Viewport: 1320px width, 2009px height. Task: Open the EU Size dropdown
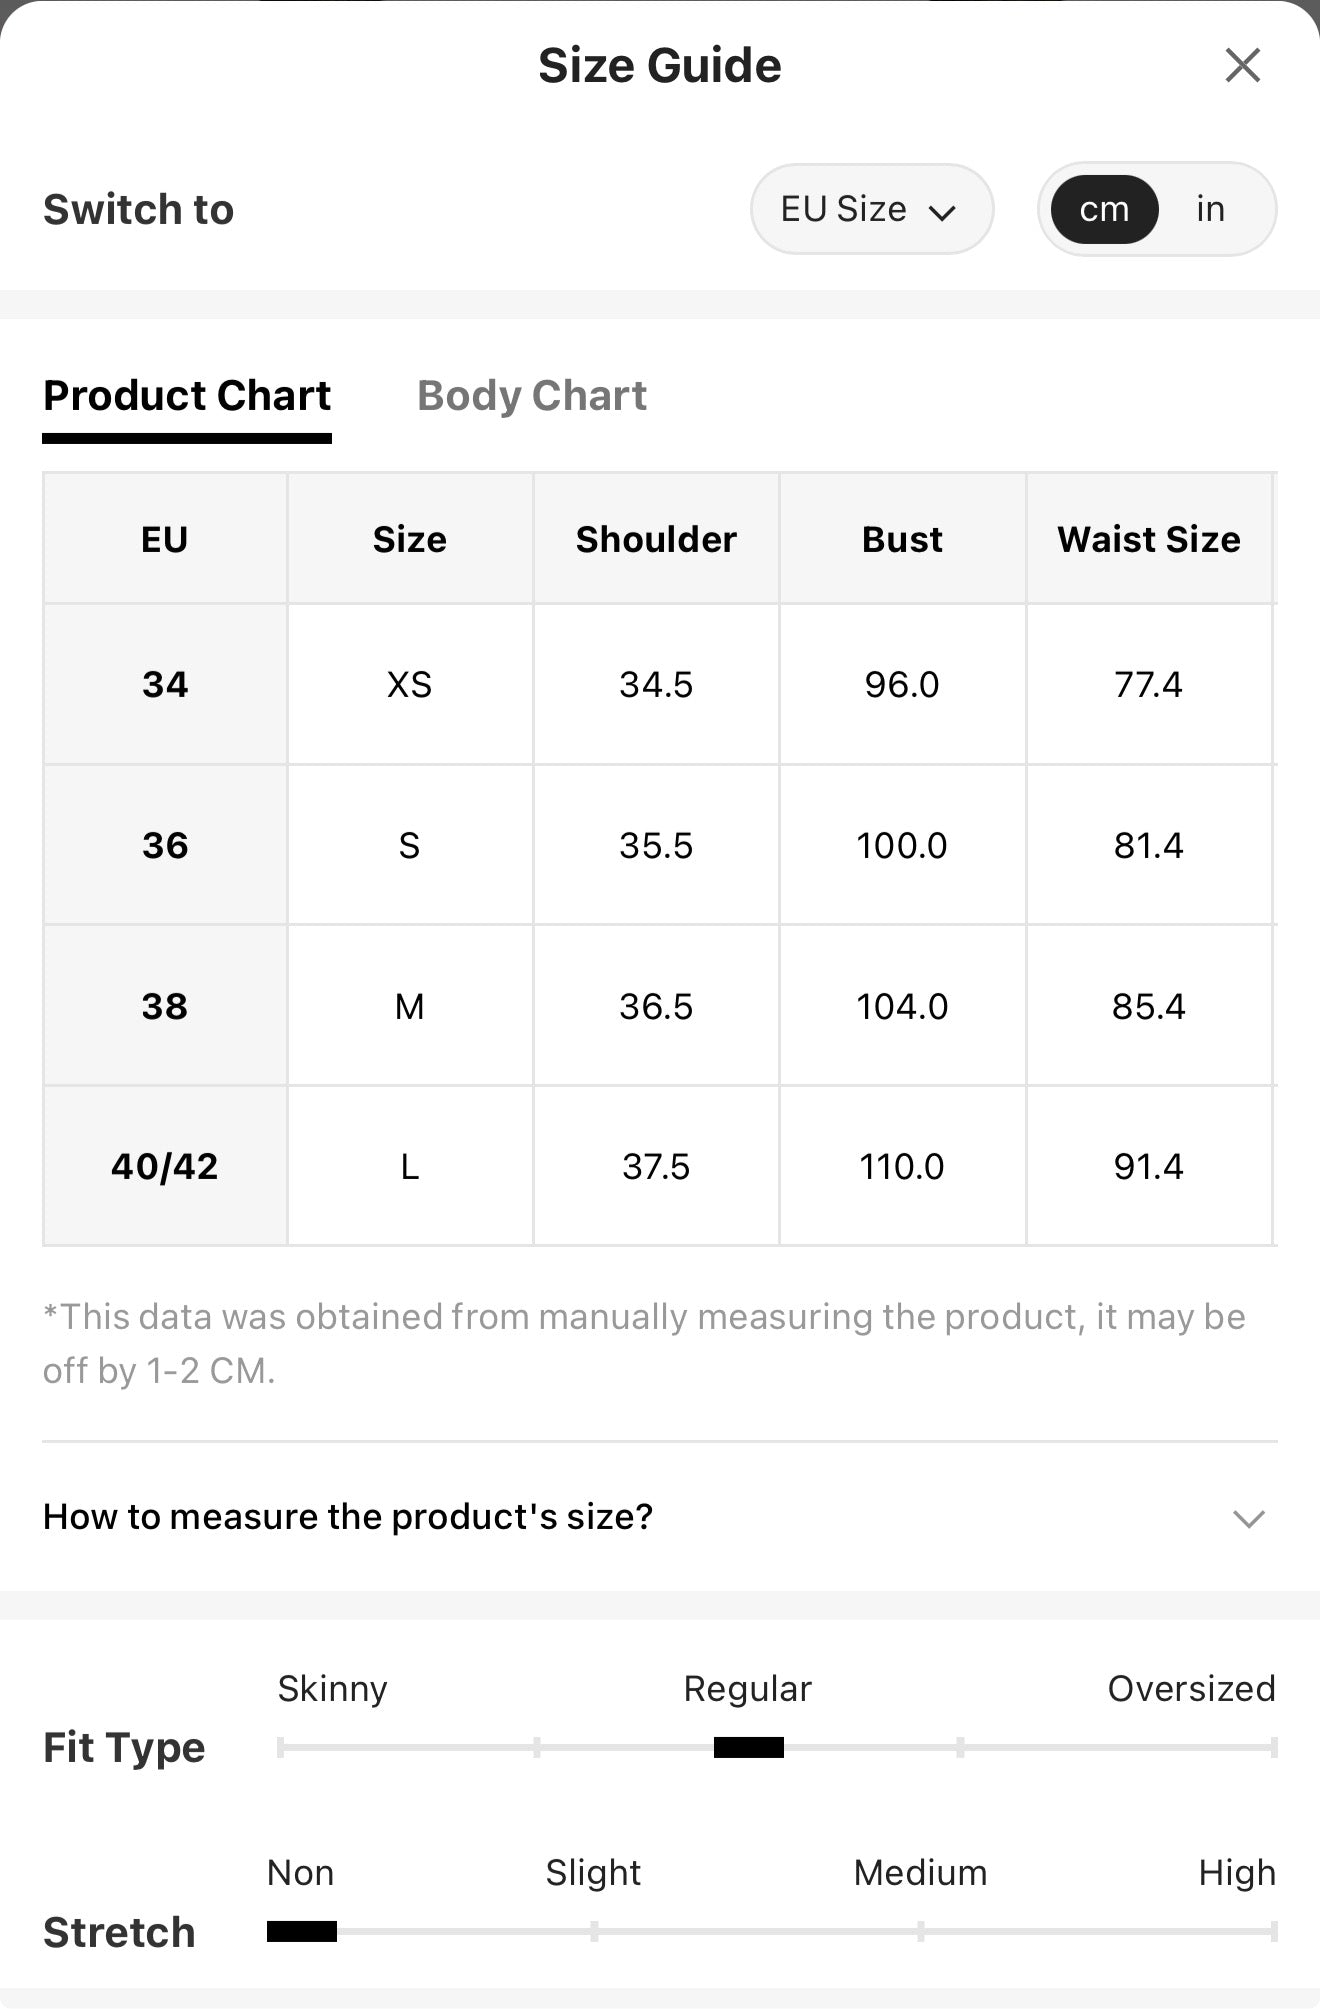(x=872, y=209)
